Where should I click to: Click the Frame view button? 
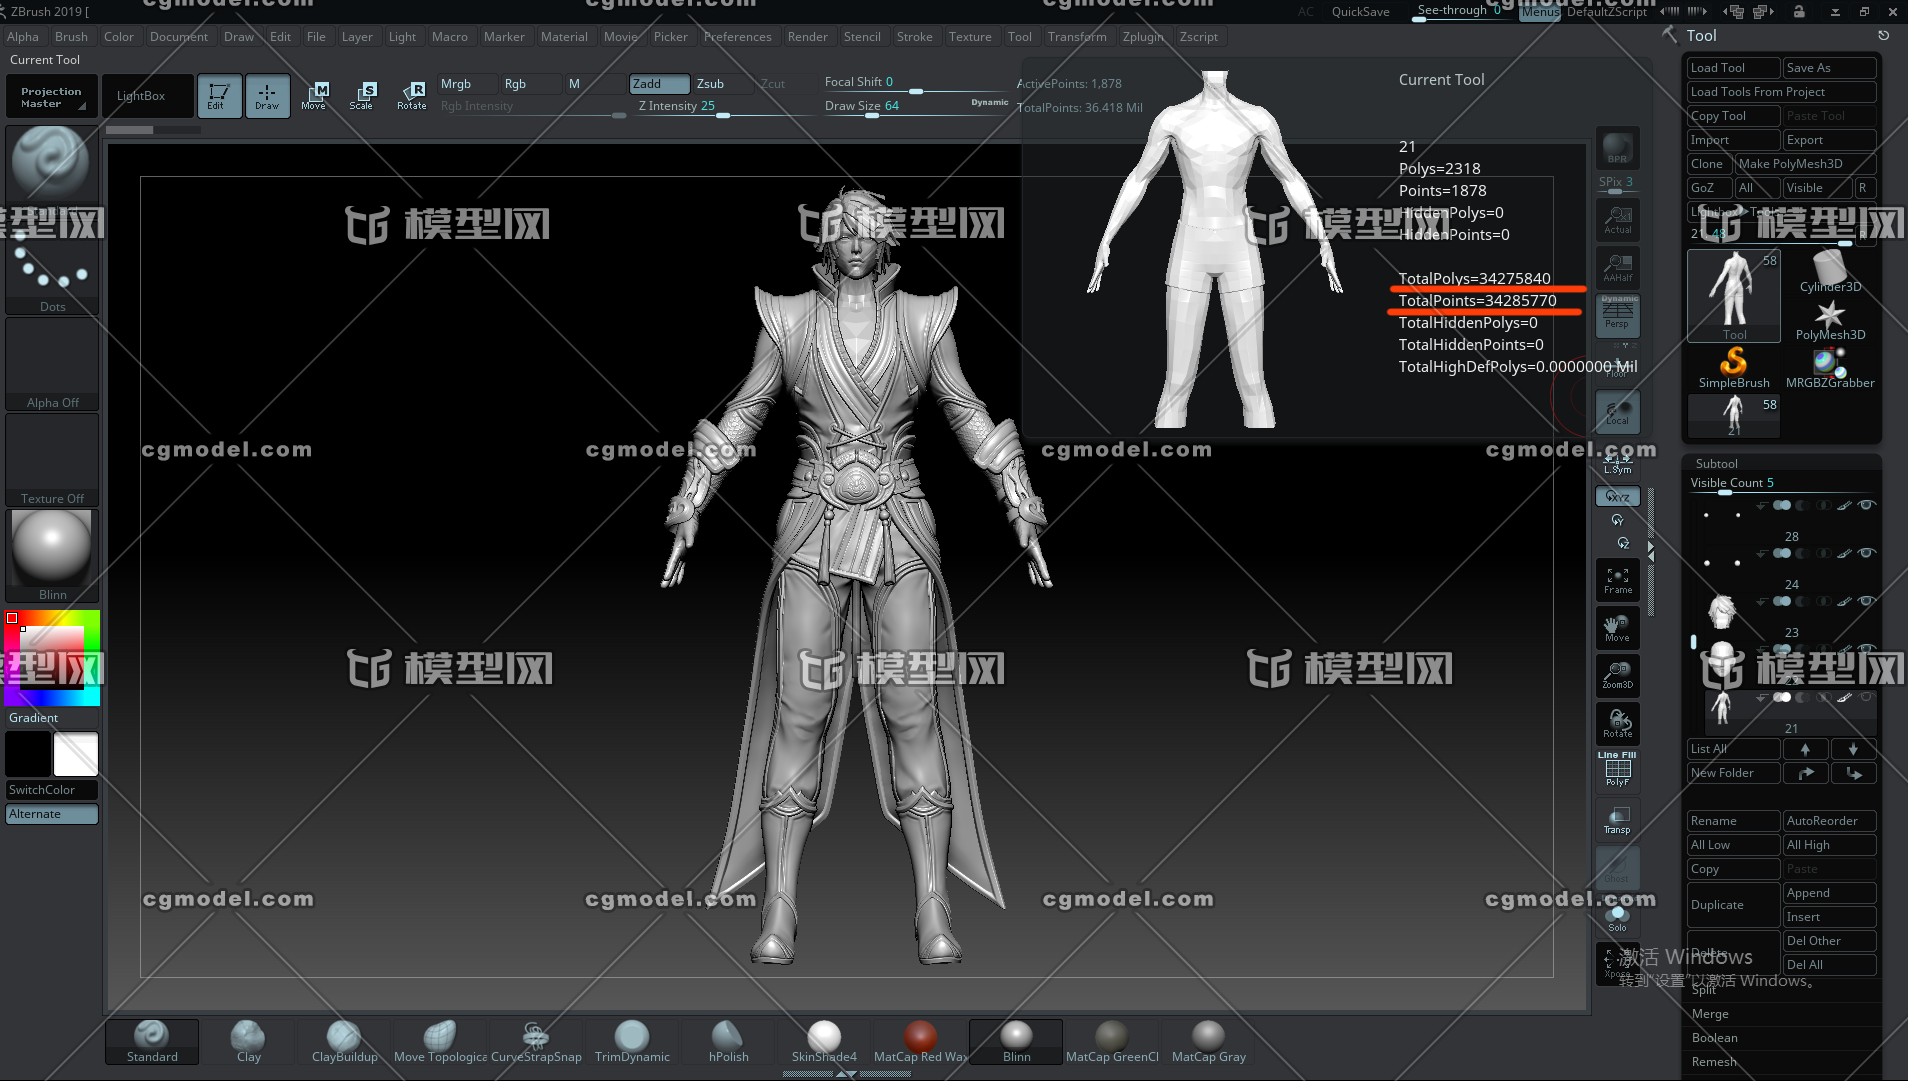pyautogui.click(x=1617, y=580)
